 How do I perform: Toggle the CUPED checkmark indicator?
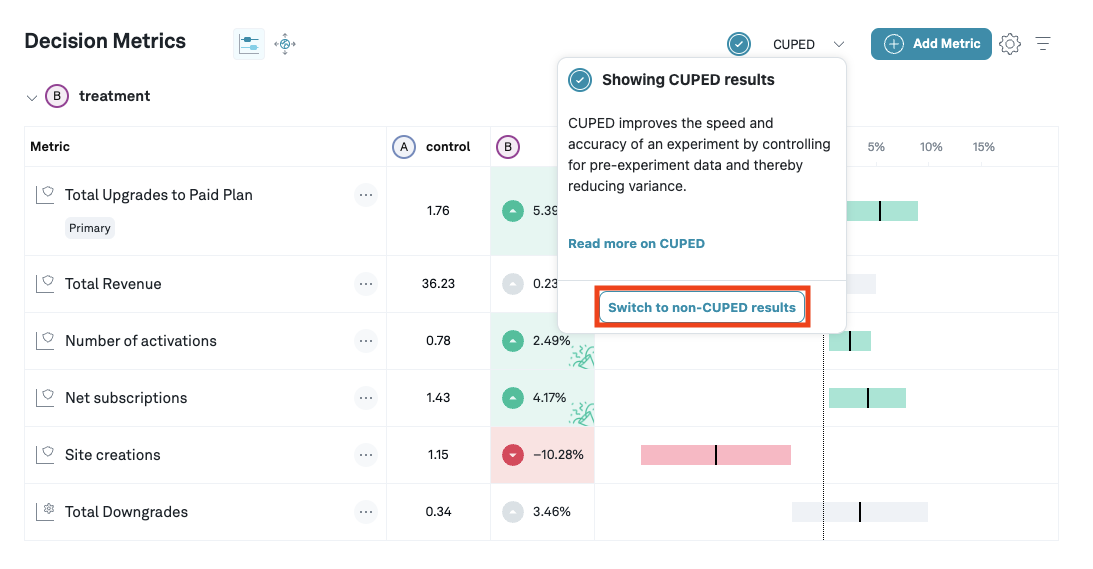(x=738, y=44)
